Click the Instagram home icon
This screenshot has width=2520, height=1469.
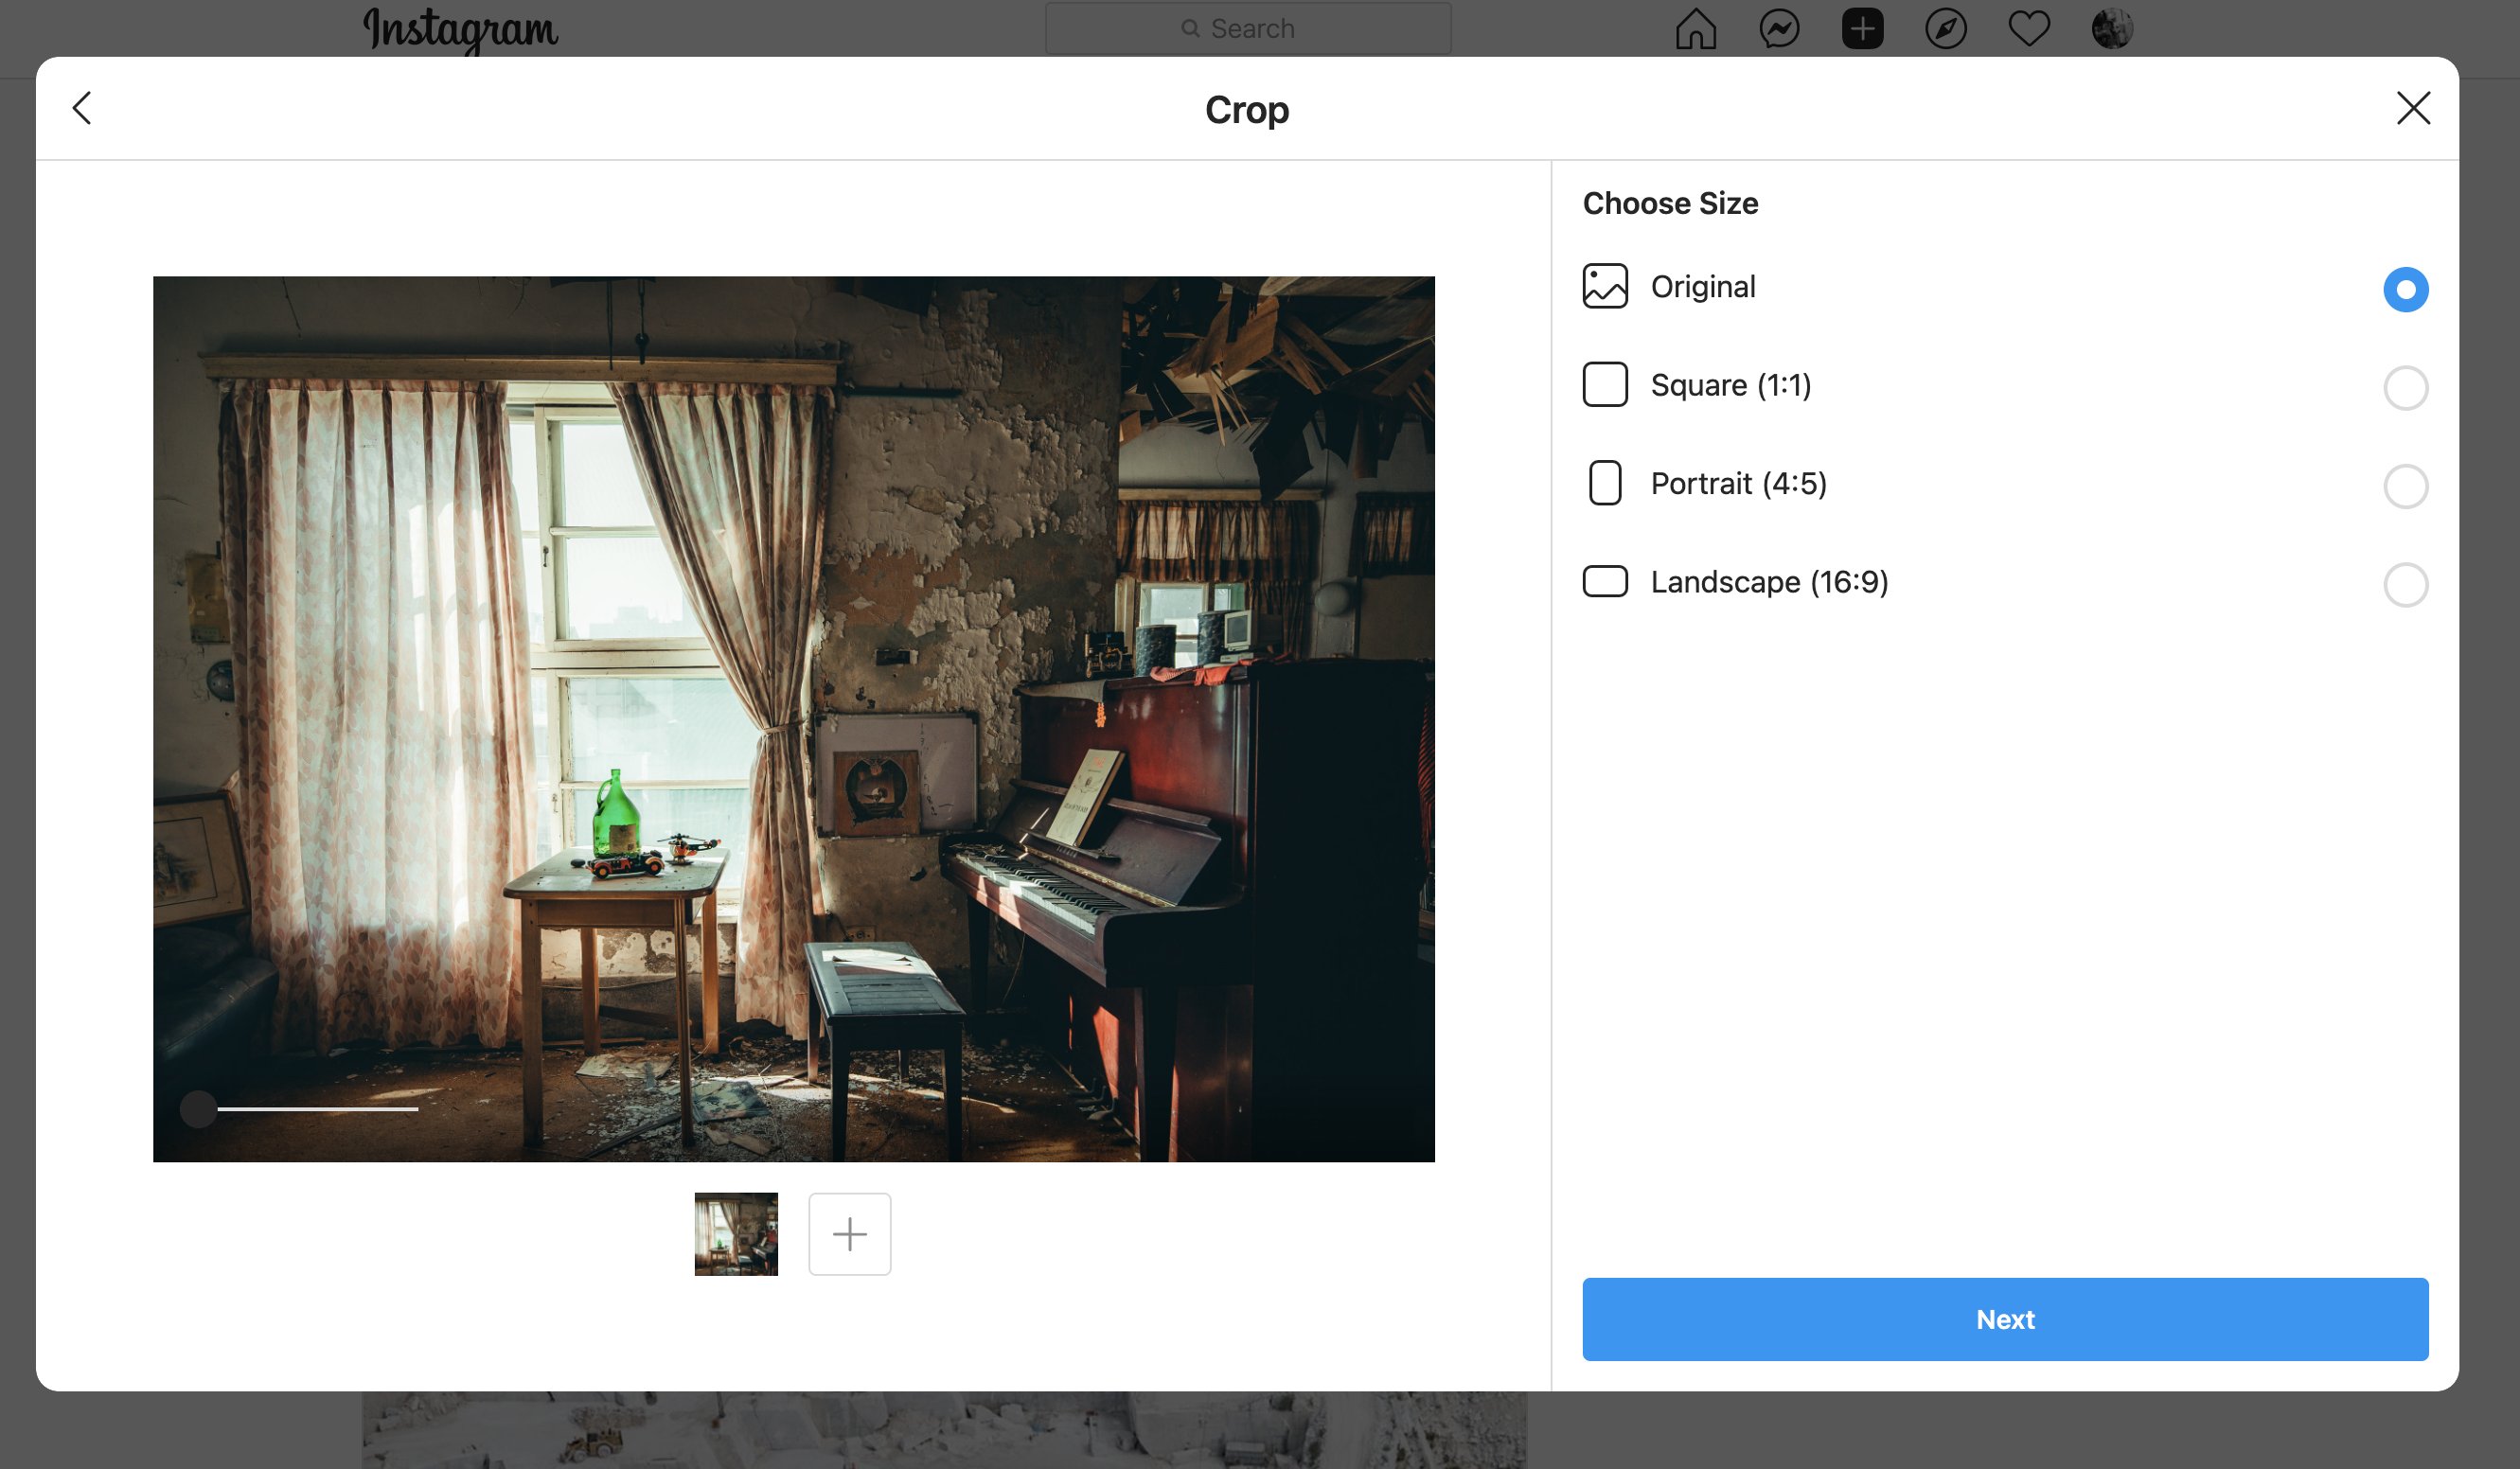coord(1691,28)
